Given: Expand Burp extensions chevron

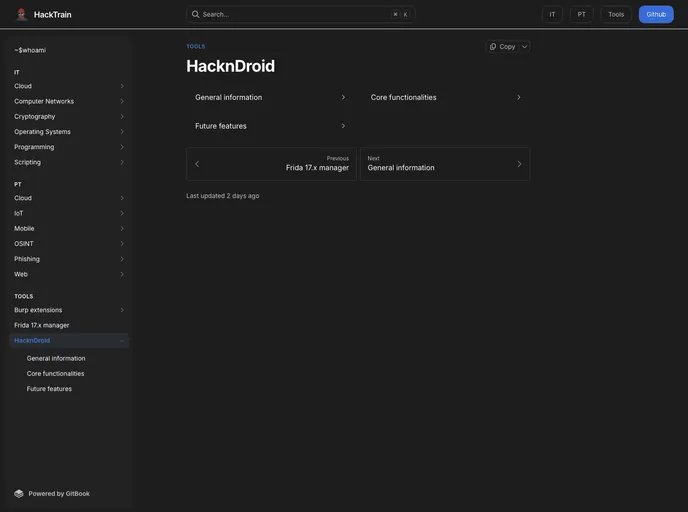Looking at the screenshot, I should pos(122,310).
